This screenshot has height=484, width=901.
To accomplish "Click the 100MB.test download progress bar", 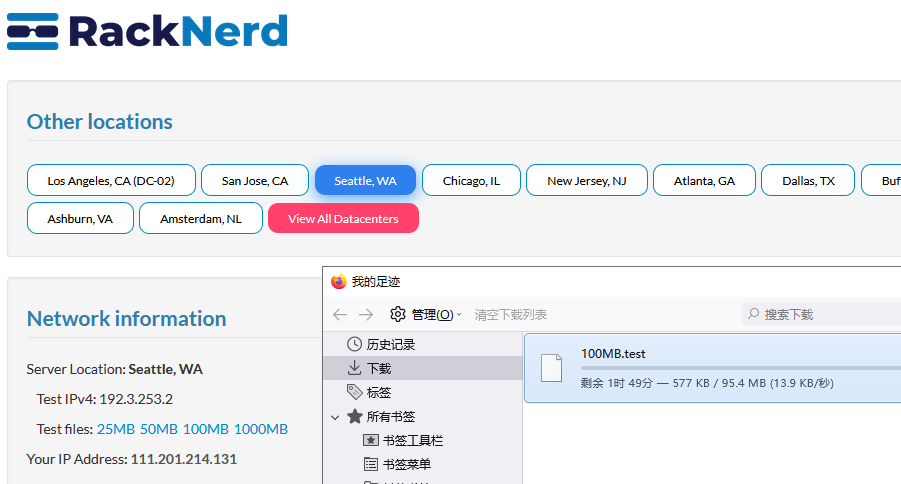I will [x=741, y=368].
